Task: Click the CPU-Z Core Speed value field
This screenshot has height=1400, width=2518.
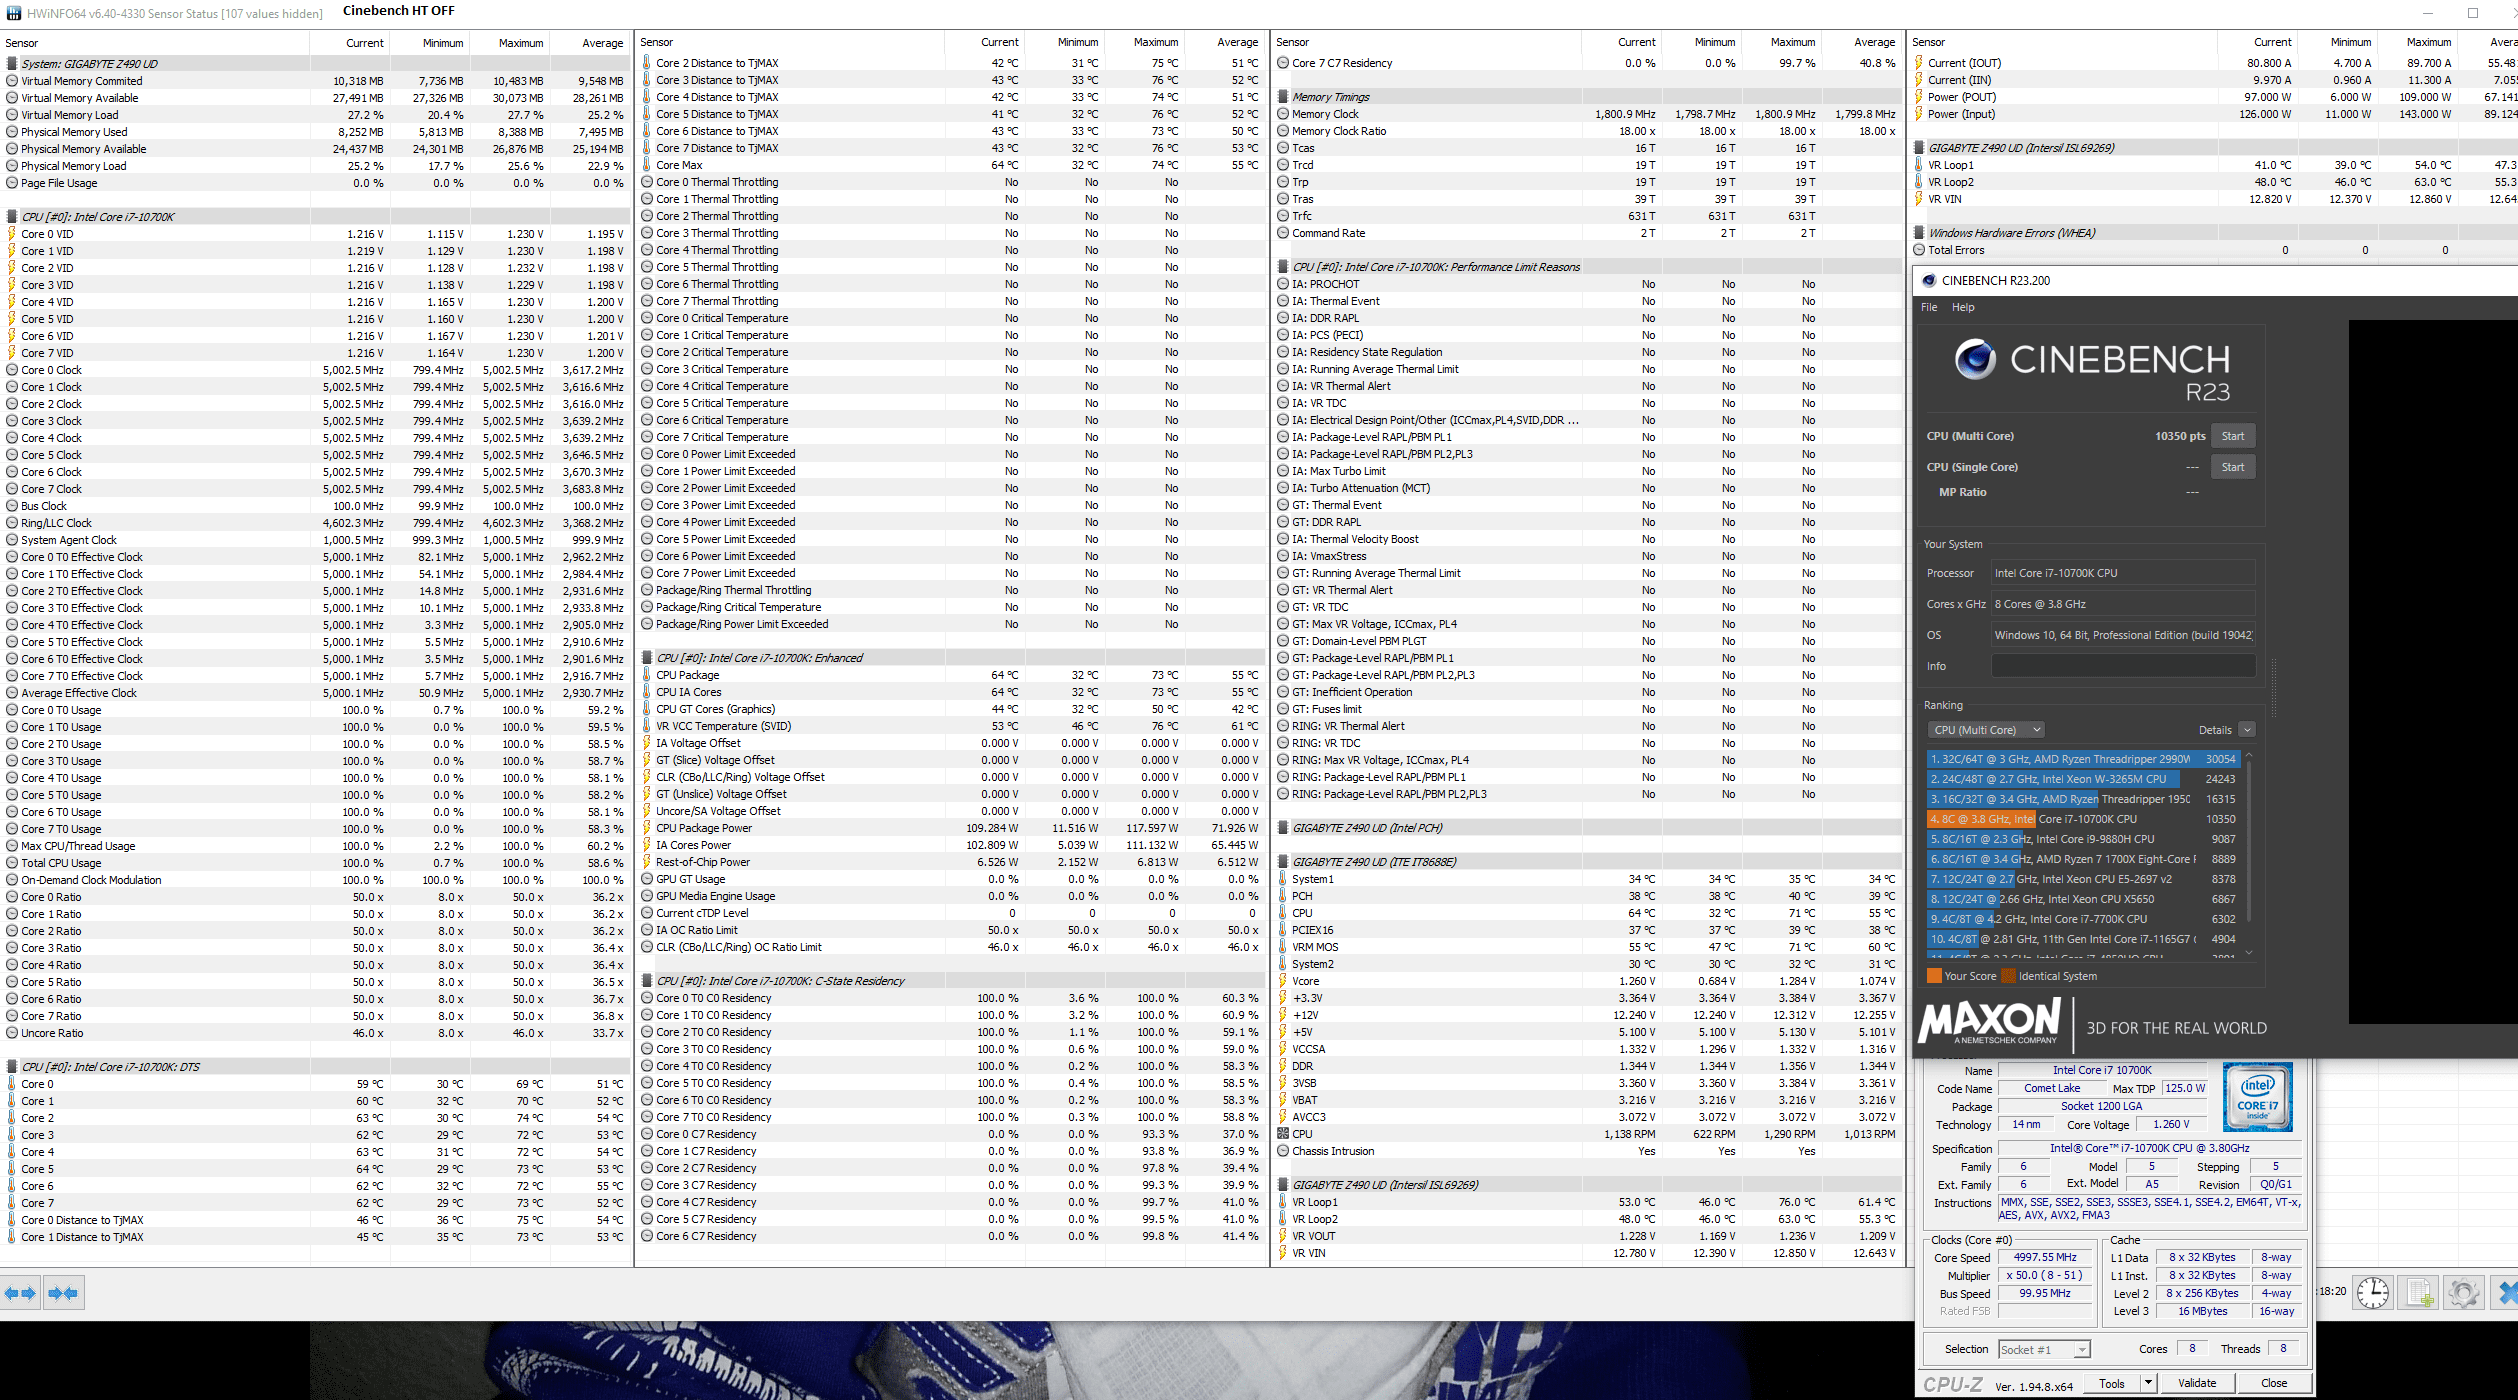Action: click(2045, 1258)
